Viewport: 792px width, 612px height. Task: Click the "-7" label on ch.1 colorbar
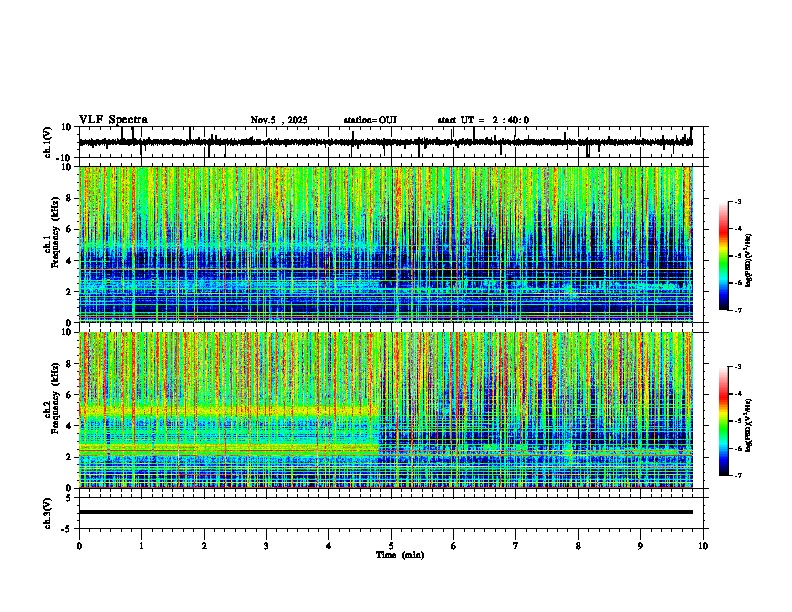click(x=737, y=310)
